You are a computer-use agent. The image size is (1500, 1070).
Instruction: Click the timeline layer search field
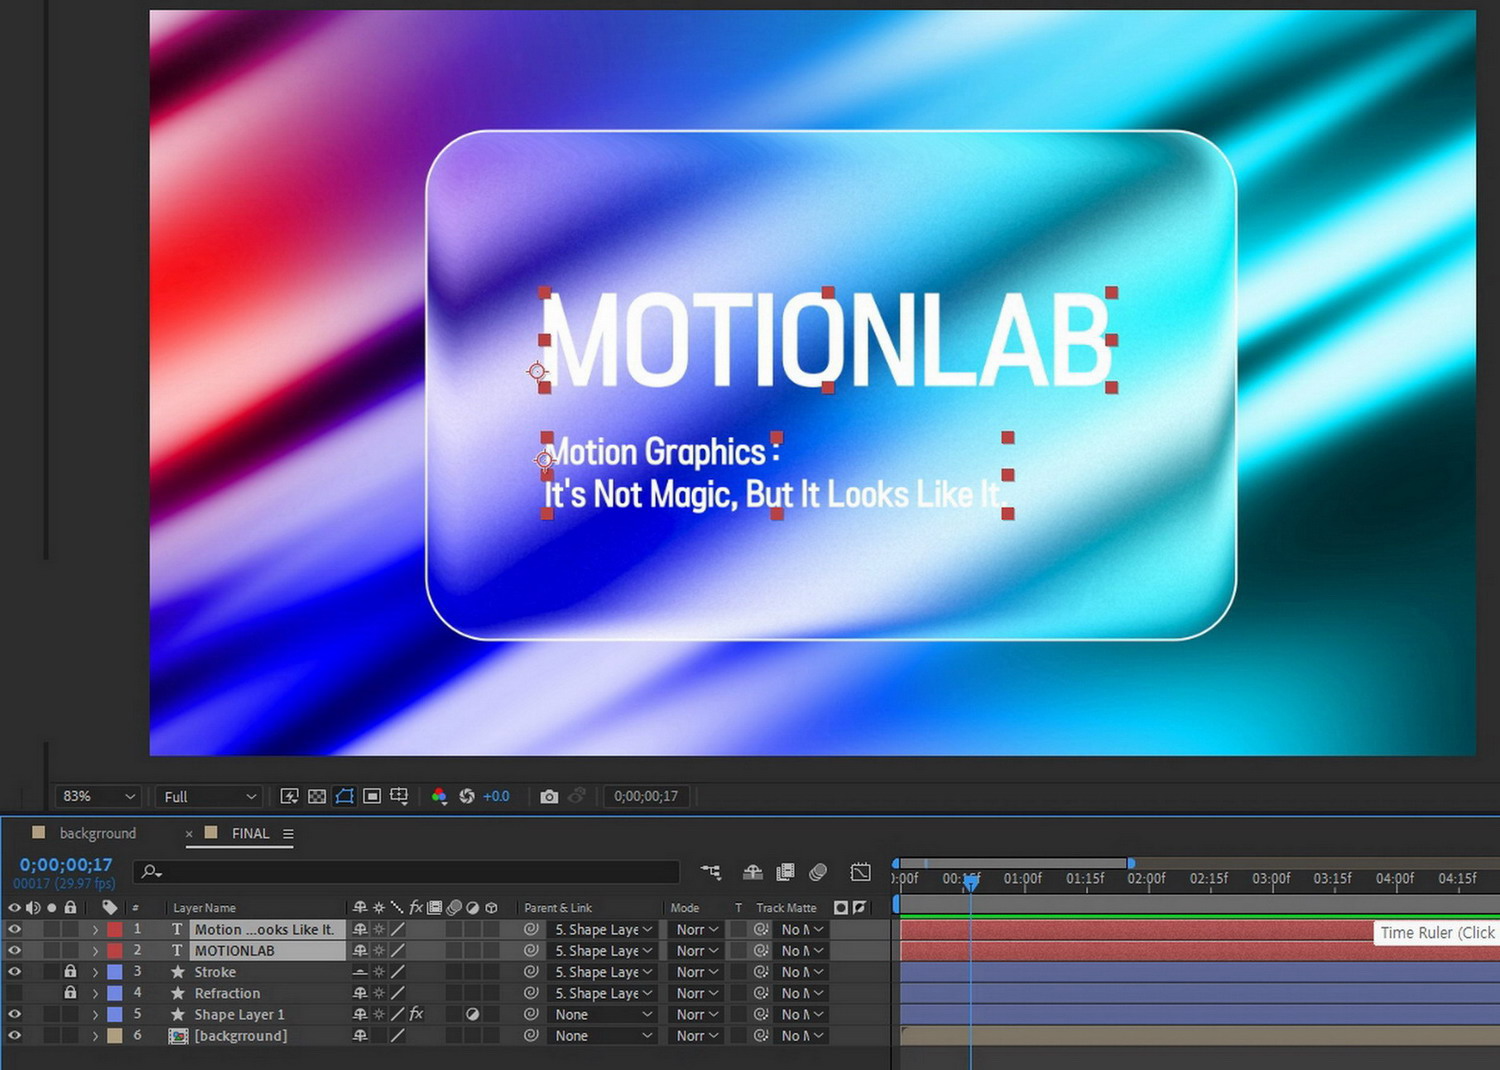pyautogui.click(x=408, y=872)
